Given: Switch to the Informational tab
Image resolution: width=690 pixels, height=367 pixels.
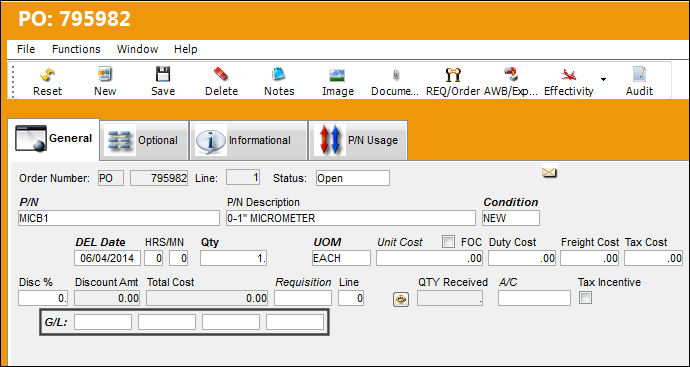Looking at the screenshot, I should tap(249, 140).
